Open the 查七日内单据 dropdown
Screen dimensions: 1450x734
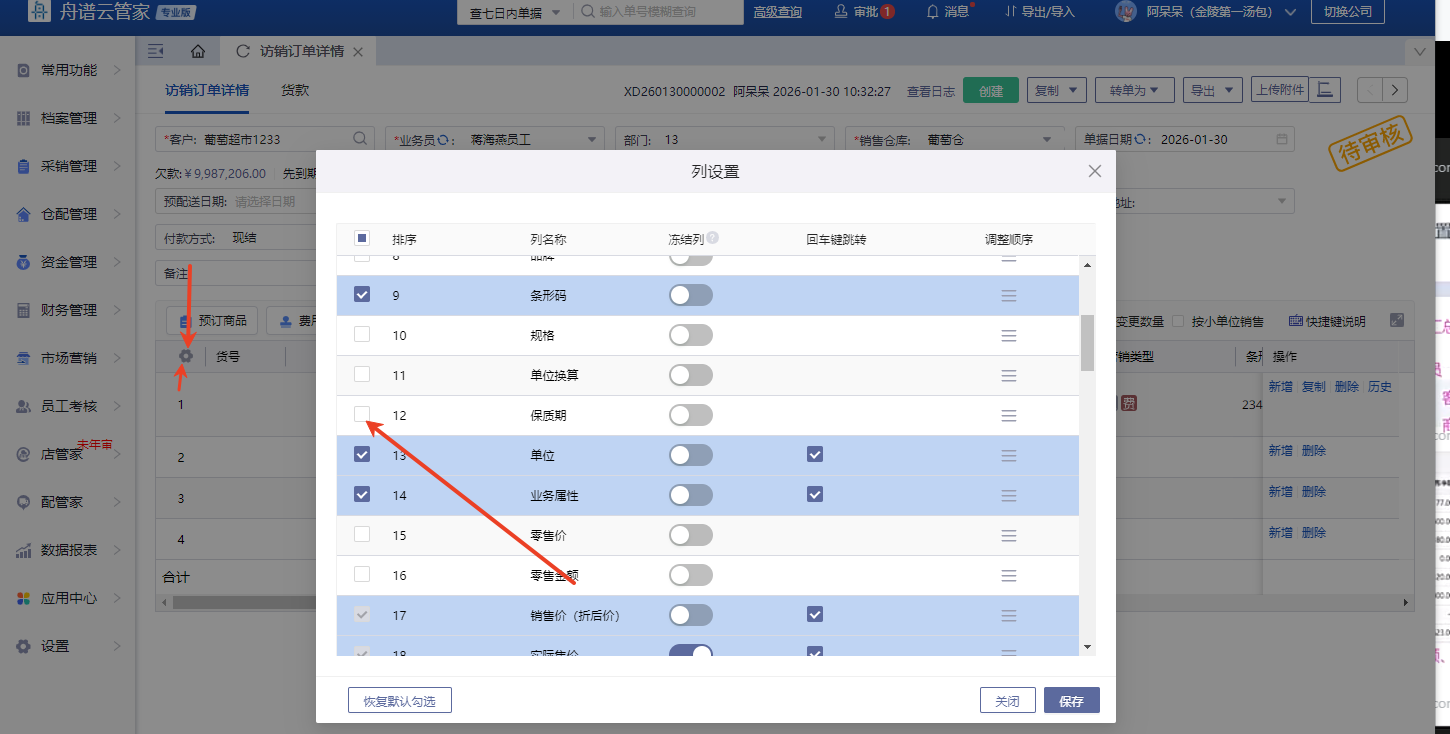click(x=513, y=12)
